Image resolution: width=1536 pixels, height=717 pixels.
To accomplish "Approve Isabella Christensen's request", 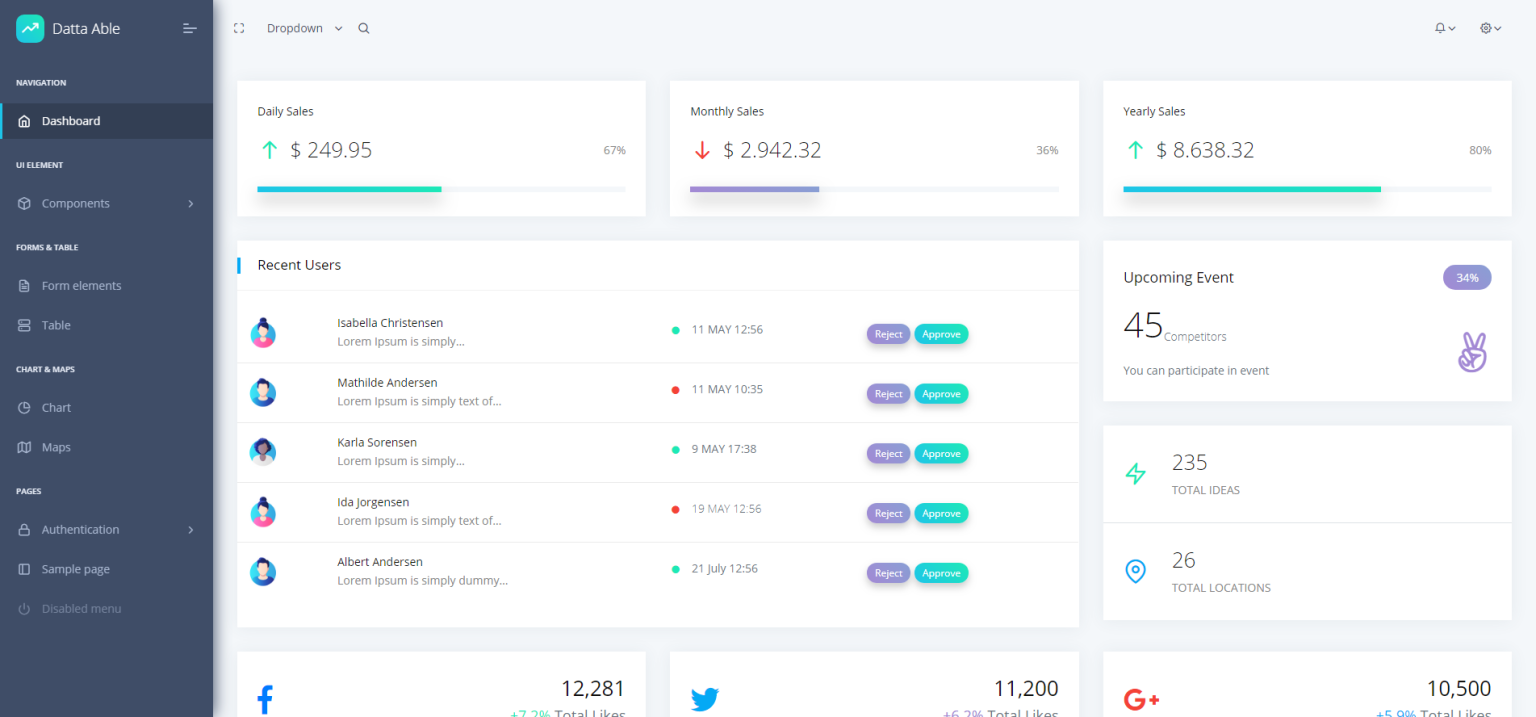I will [941, 333].
